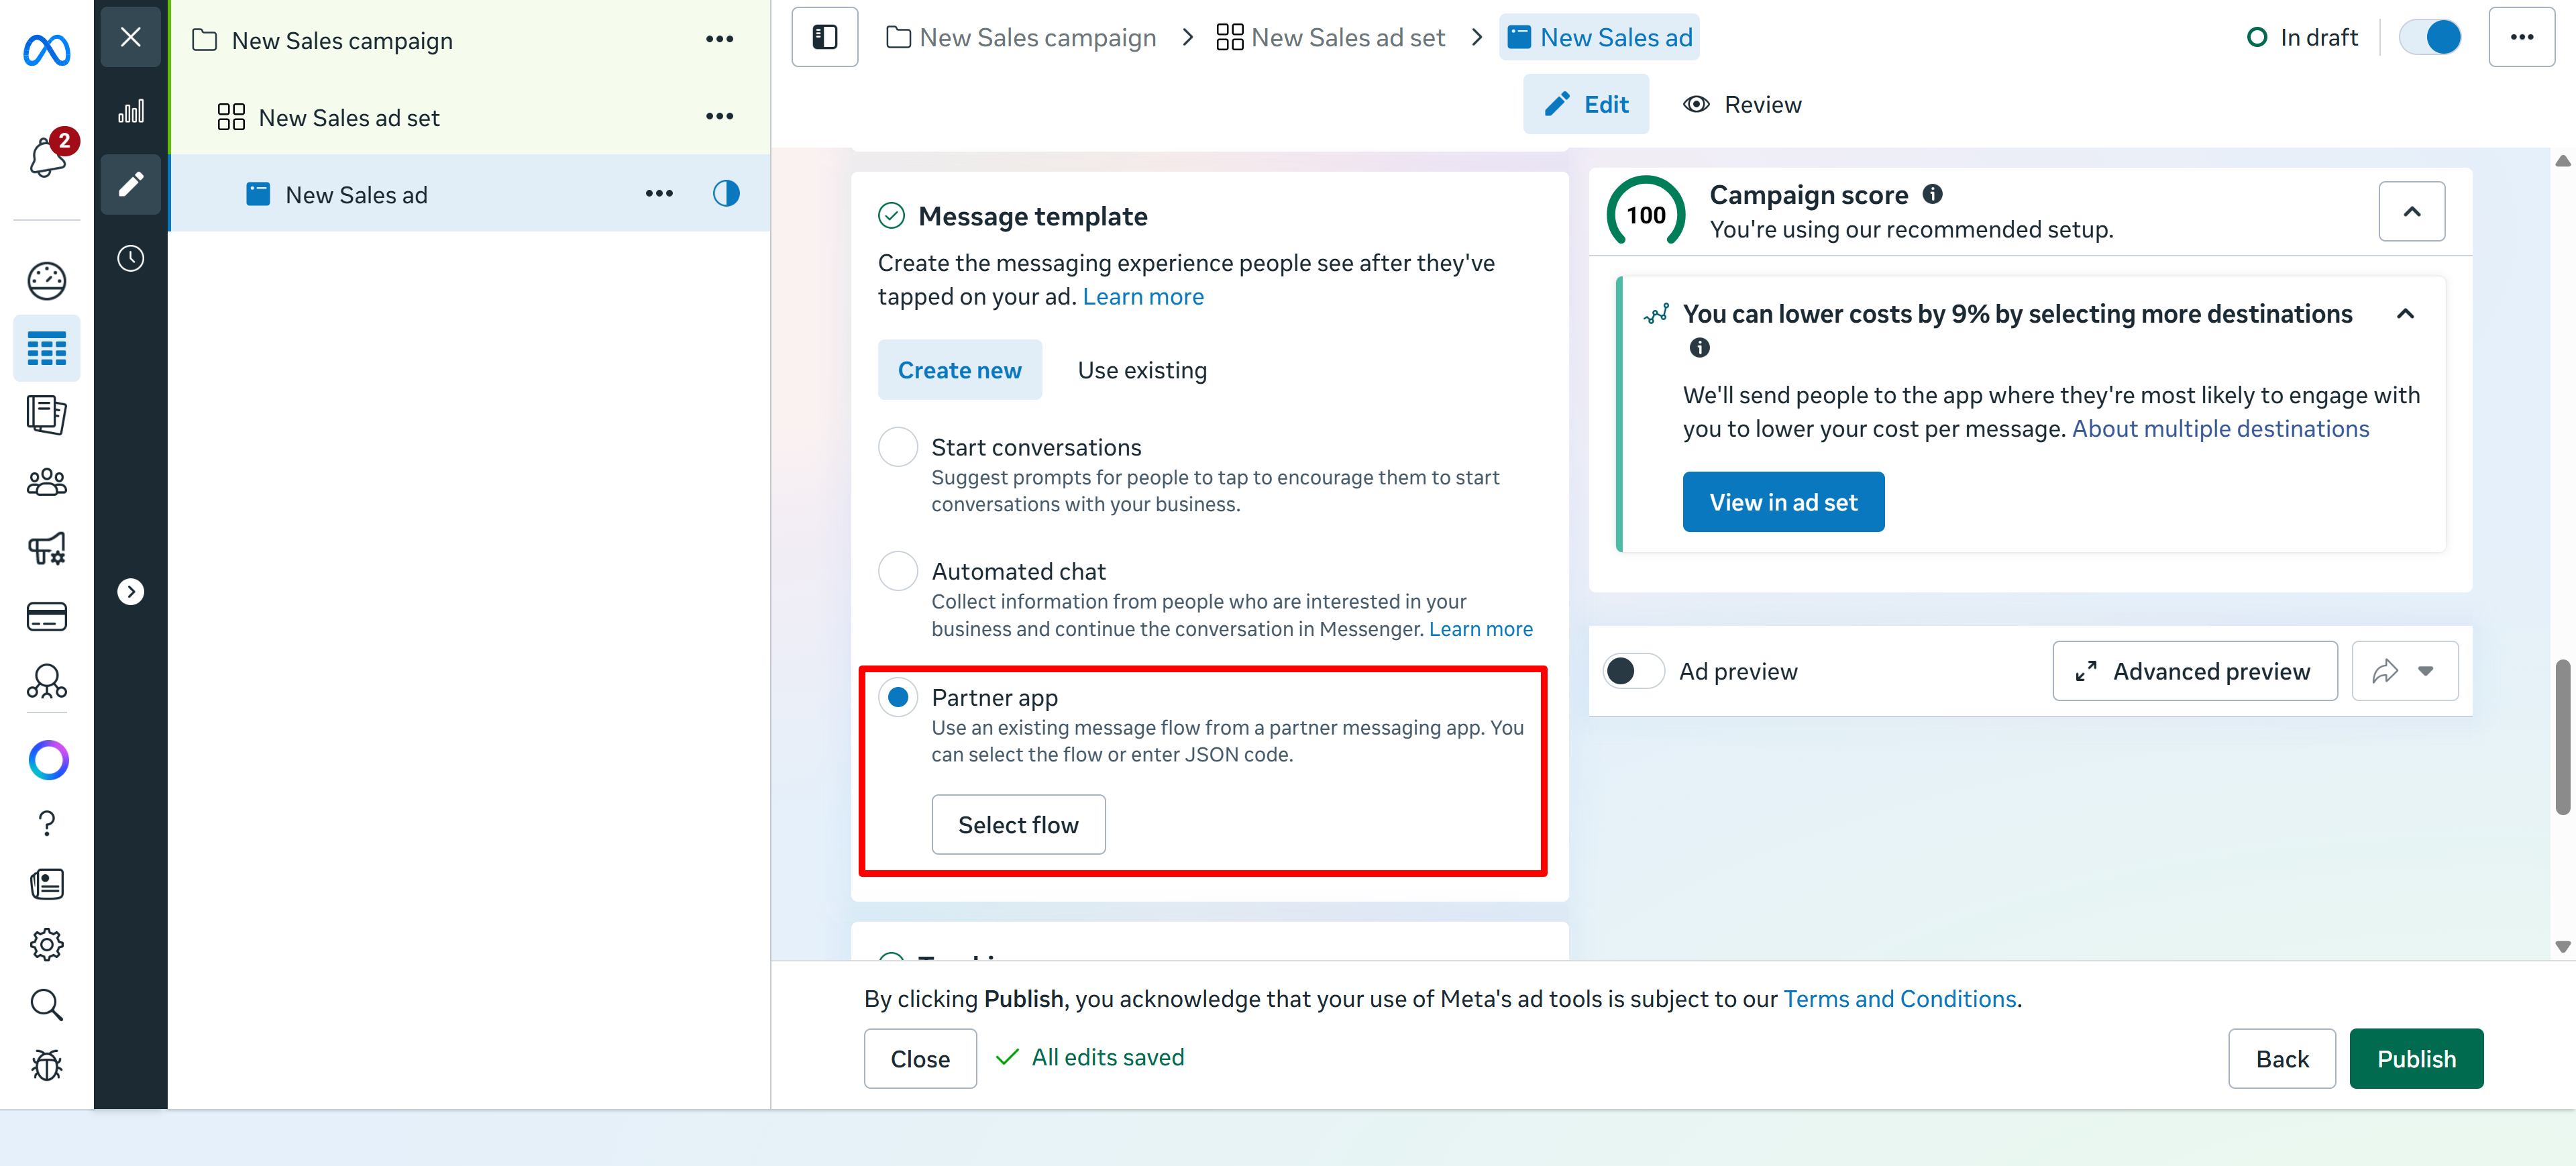Switch to the Review tab
Viewport: 2576px width, 1166px height.
[1742, 104]
